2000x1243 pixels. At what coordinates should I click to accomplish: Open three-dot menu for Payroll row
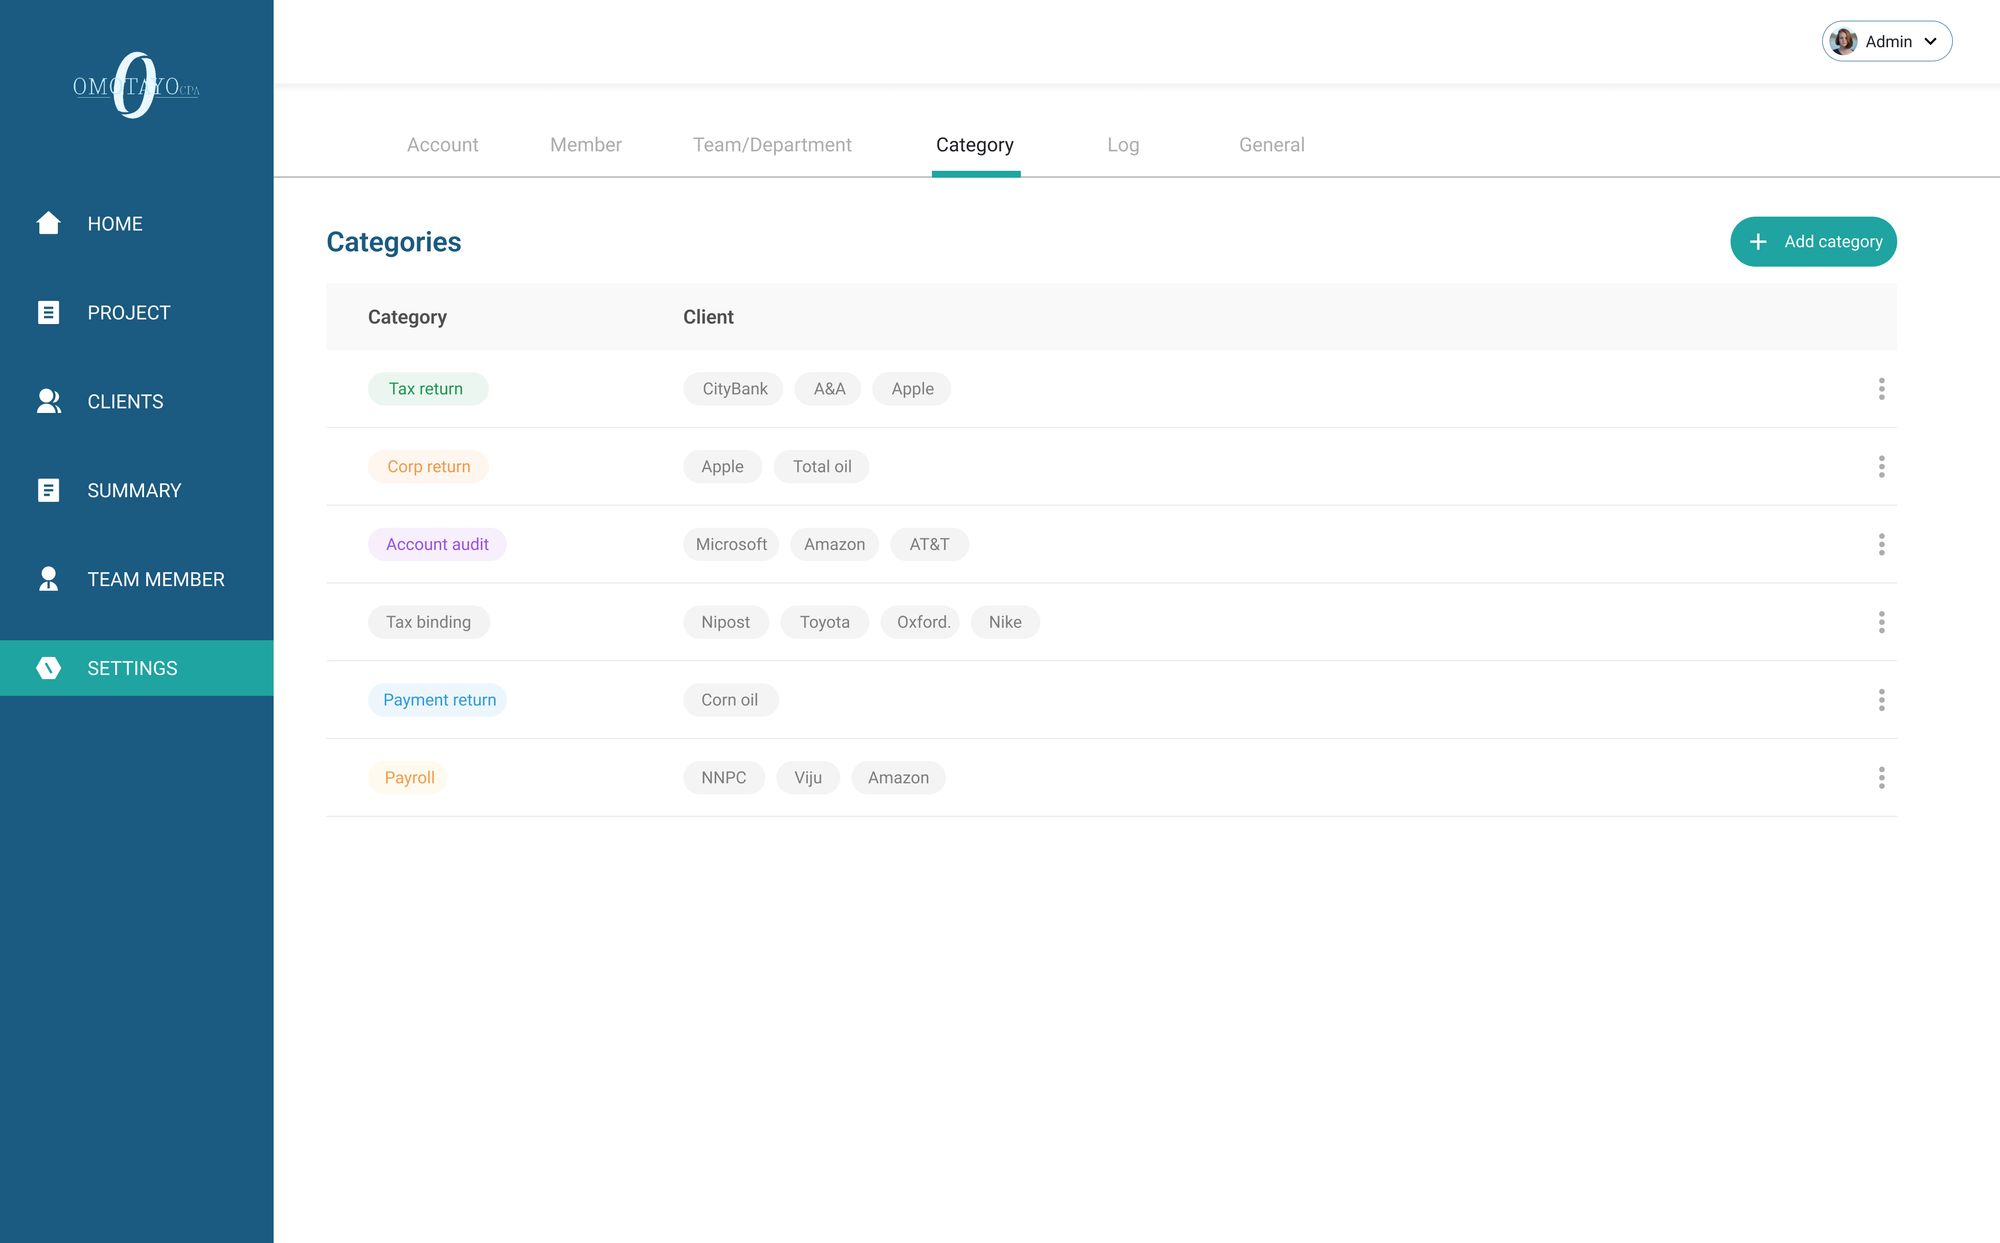(1881, 778)
